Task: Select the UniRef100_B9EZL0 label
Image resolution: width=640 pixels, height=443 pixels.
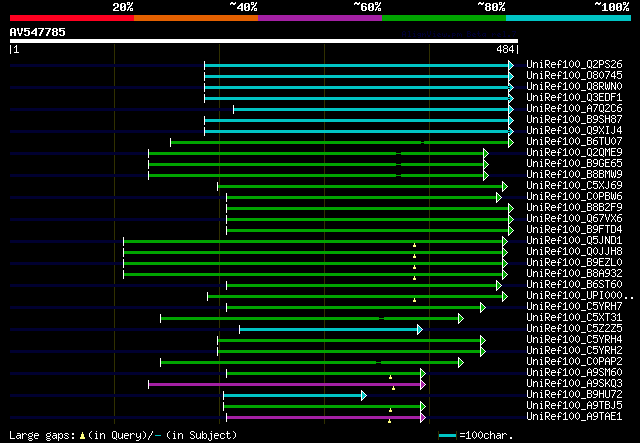Action: point(574,263)
